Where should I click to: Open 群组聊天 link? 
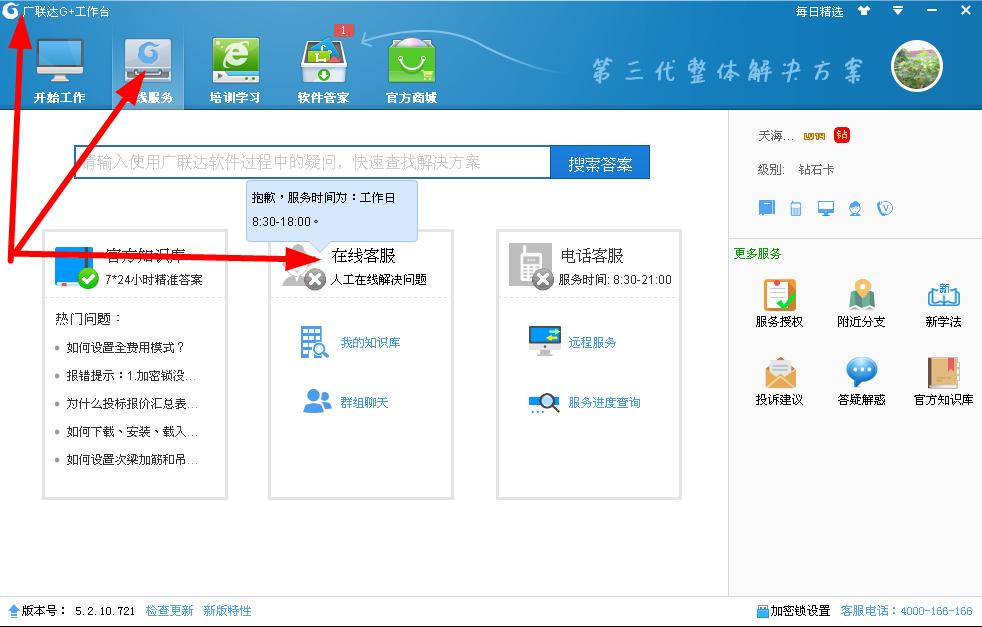[364, 403]
